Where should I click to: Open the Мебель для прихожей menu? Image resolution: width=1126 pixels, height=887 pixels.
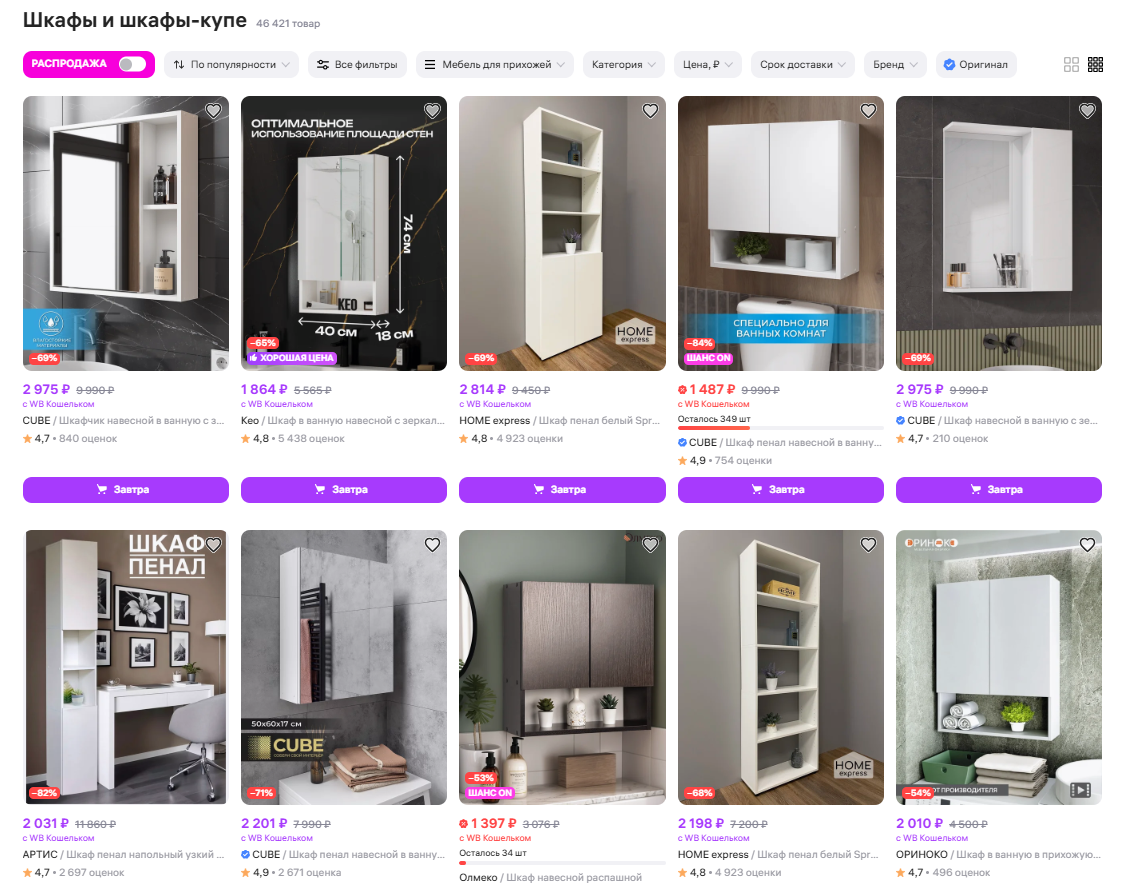(495, 65)
